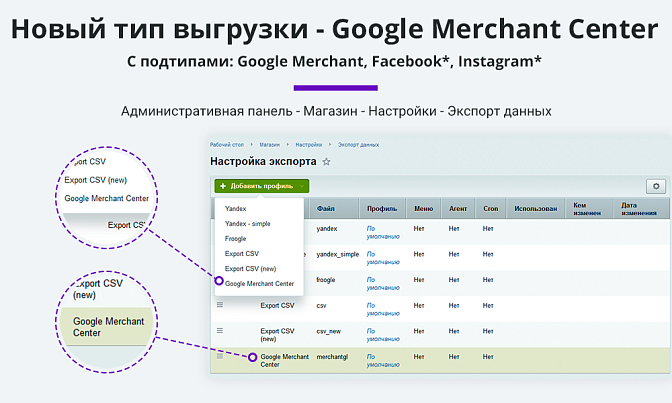The width and height of the screenshot is (672, 403).
Task: Open По умолчанию profile link in csv row
Action: click(383, 310)
